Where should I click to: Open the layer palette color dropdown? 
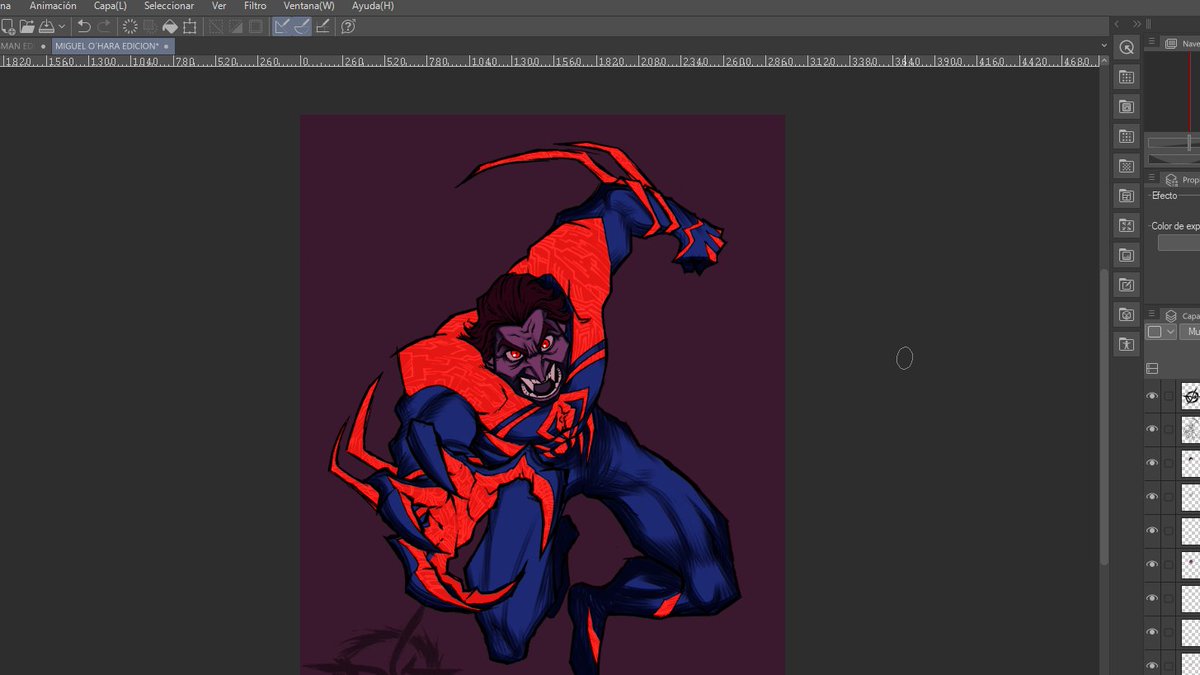pos(1161,331)
